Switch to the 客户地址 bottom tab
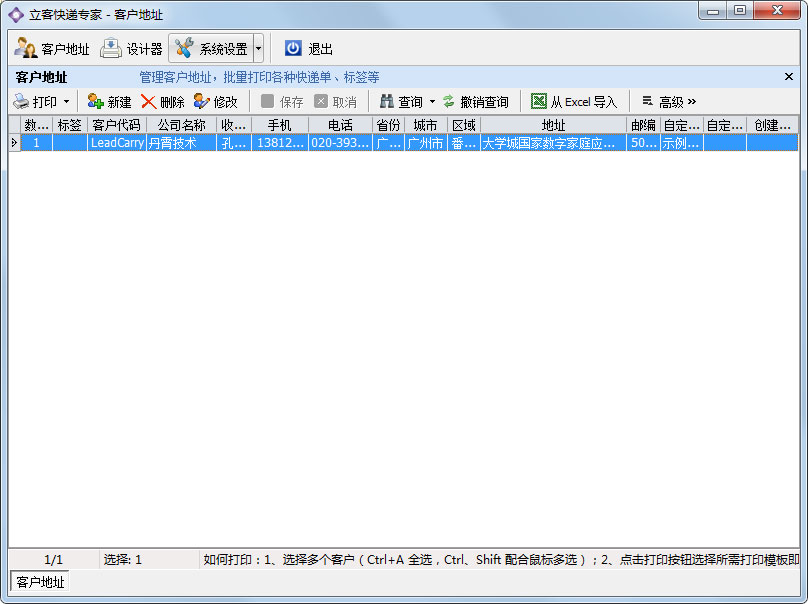Screen dimensions: 808x604 [40, 582]
